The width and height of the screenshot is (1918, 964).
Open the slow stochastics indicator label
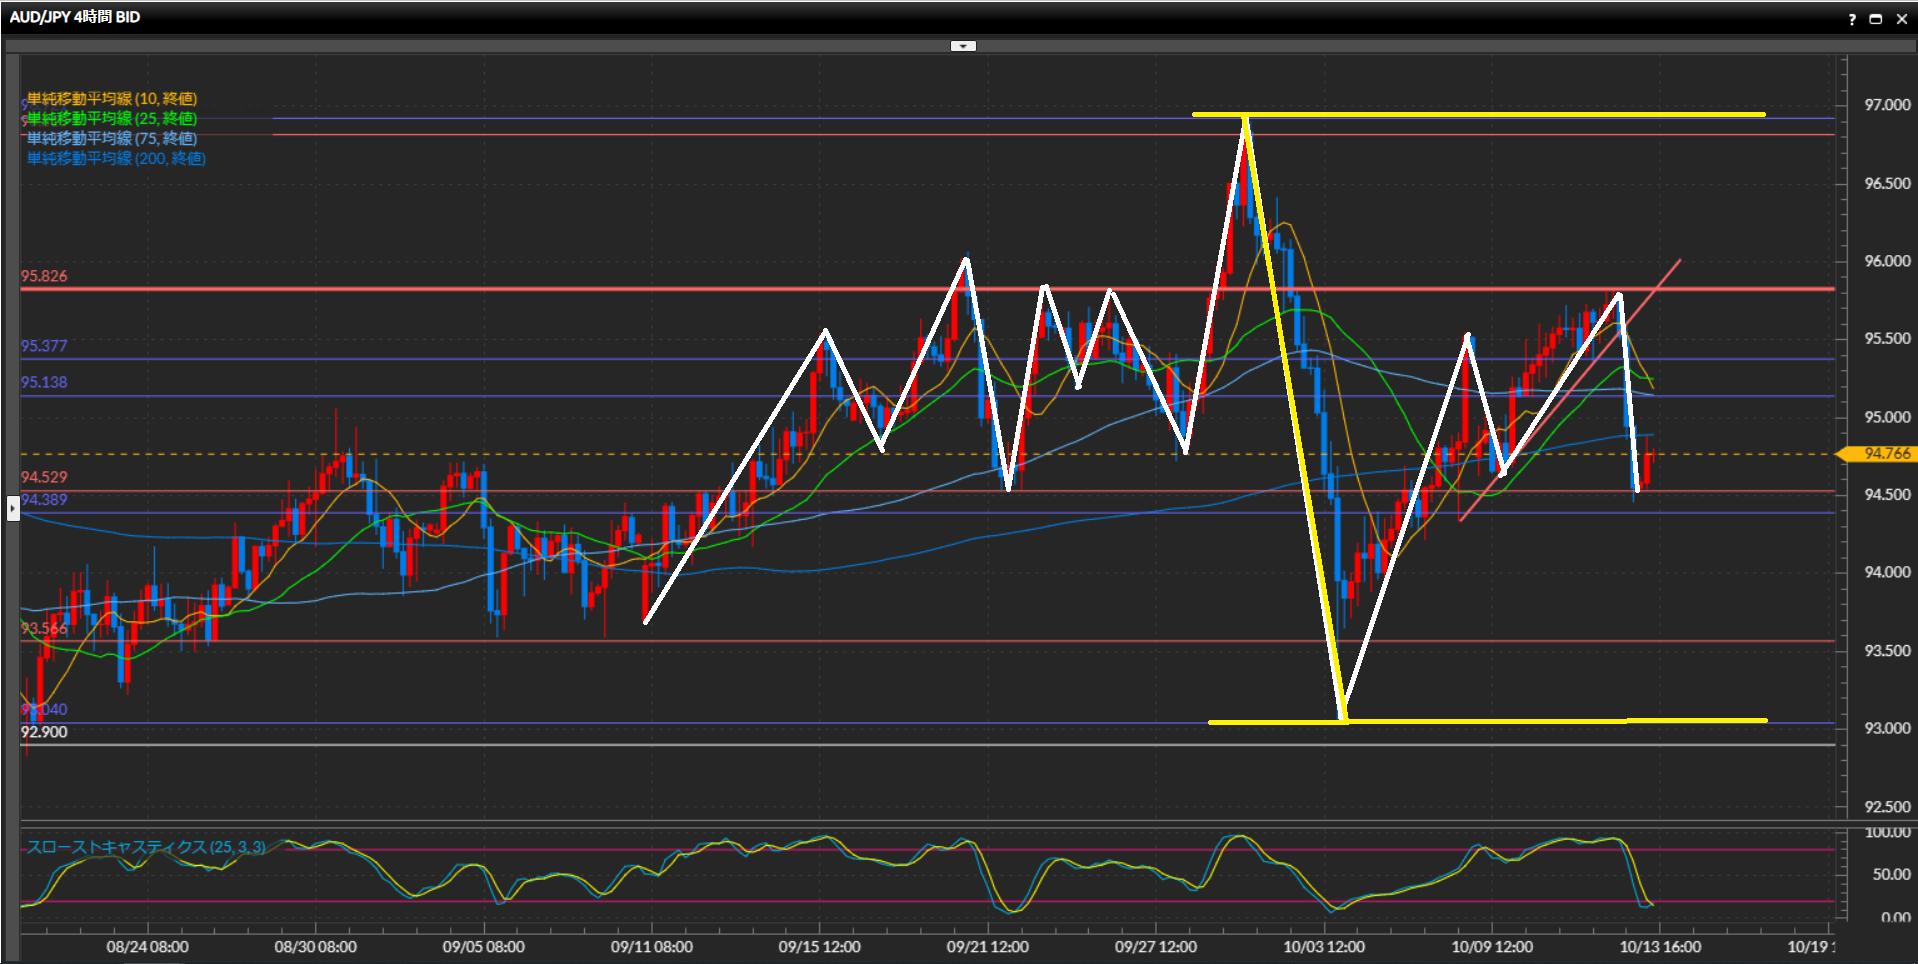pyautogui.click(x=146, y=847)
